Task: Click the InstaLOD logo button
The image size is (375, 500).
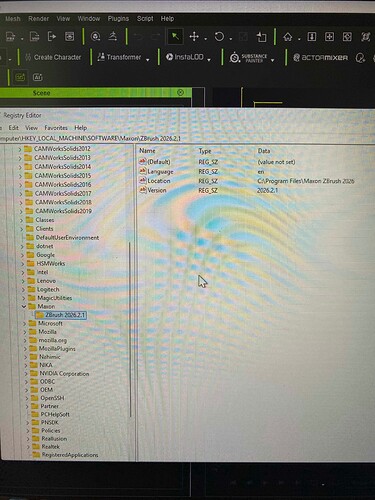Action: (x=185, y=57)
